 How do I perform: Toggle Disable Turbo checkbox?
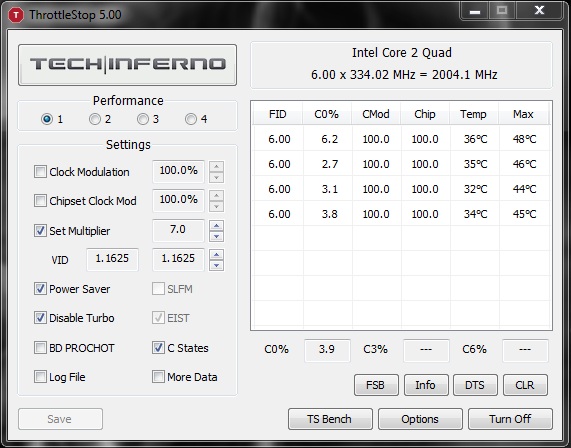click(40, 318)
